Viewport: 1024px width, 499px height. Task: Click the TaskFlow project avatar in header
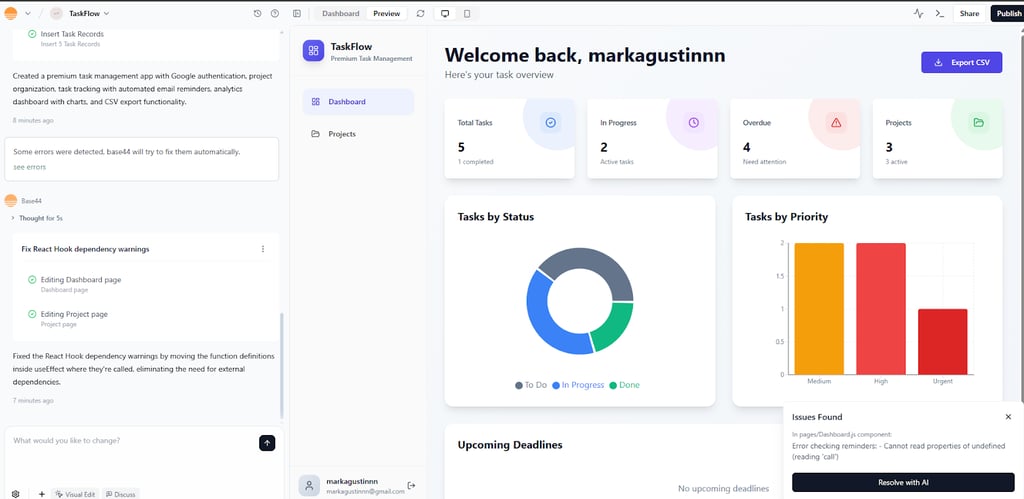[x=57, y=13]
